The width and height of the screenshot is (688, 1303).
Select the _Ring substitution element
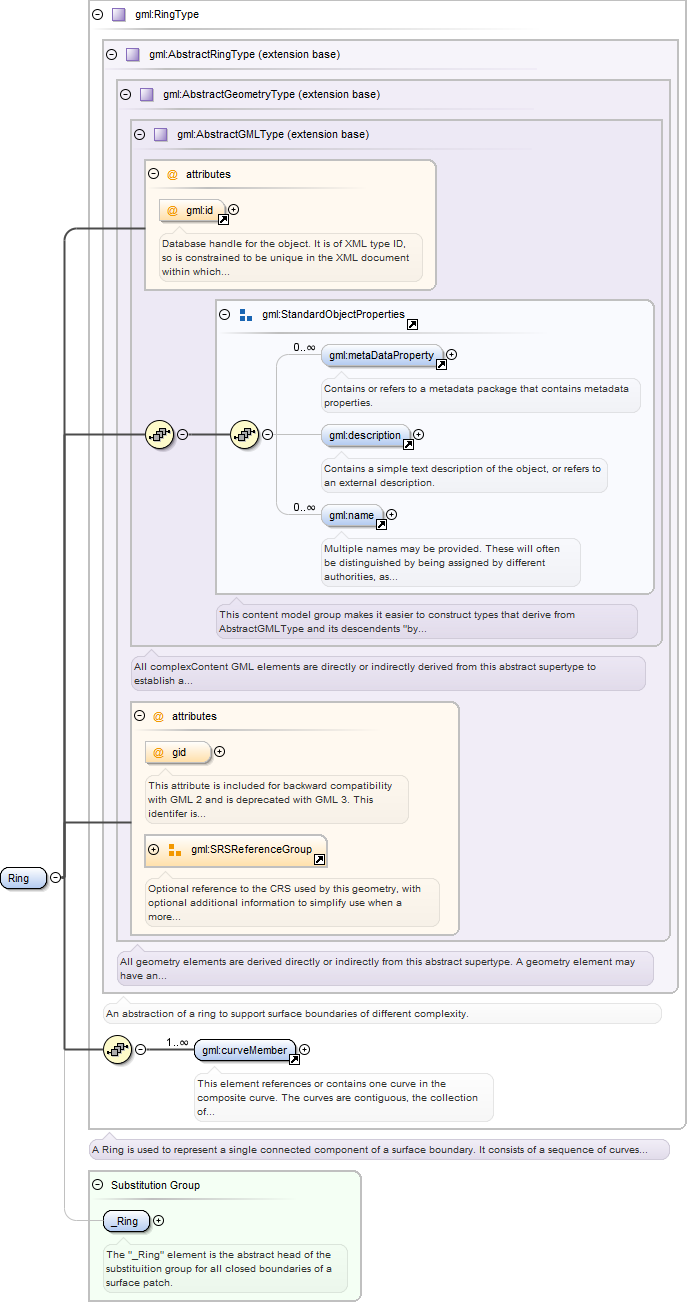click(127, 1220)
